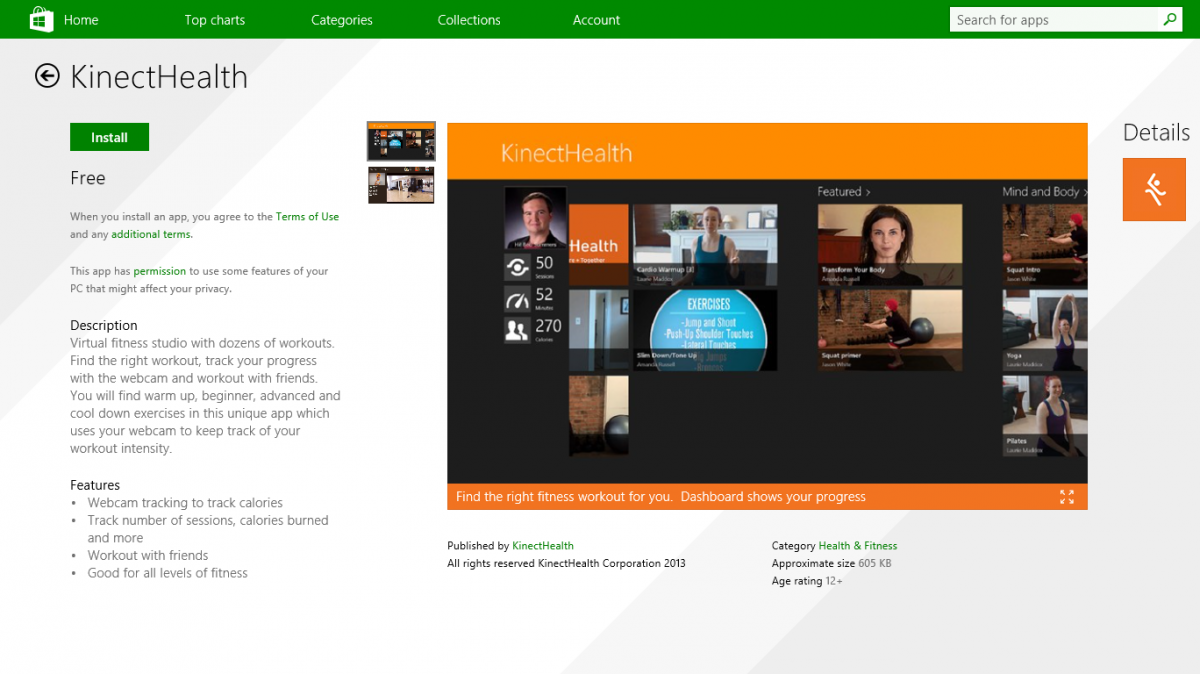The image size is (1200, 674).
Task: Select the second screenshot thumbnail
Action: click(401, 185)
